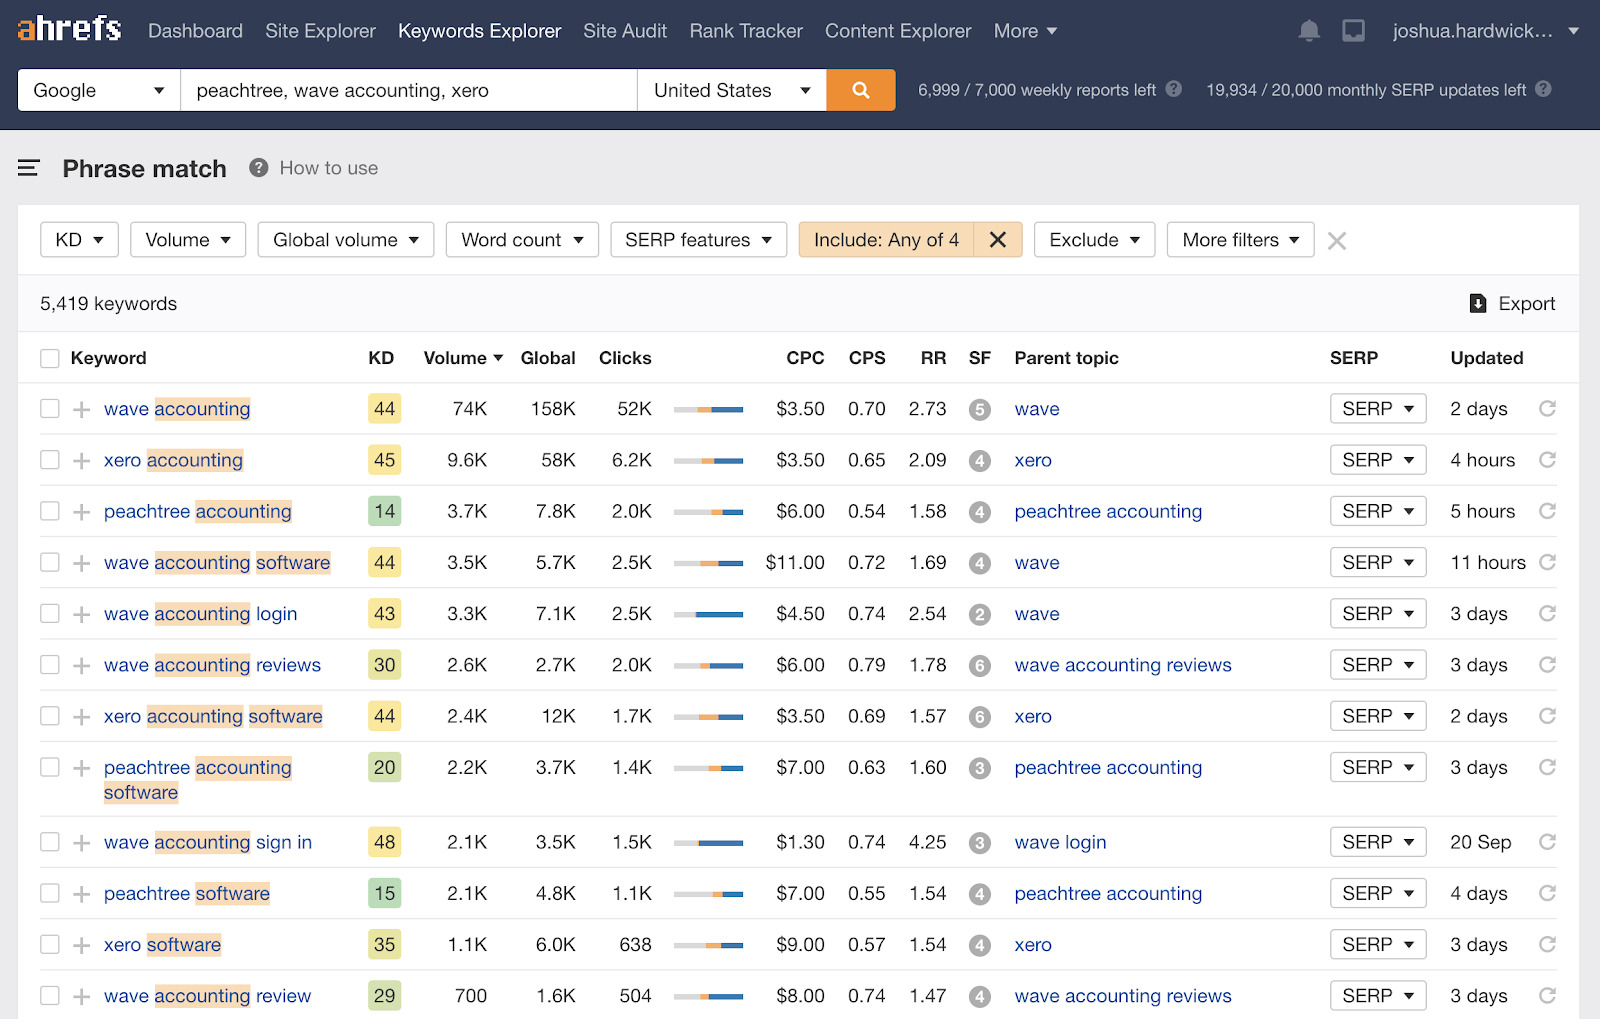Expand the SERP dropdown for 'wave accounting'
The height and width of the screenshot is (1019, 1600).
tap(1378, 408)
